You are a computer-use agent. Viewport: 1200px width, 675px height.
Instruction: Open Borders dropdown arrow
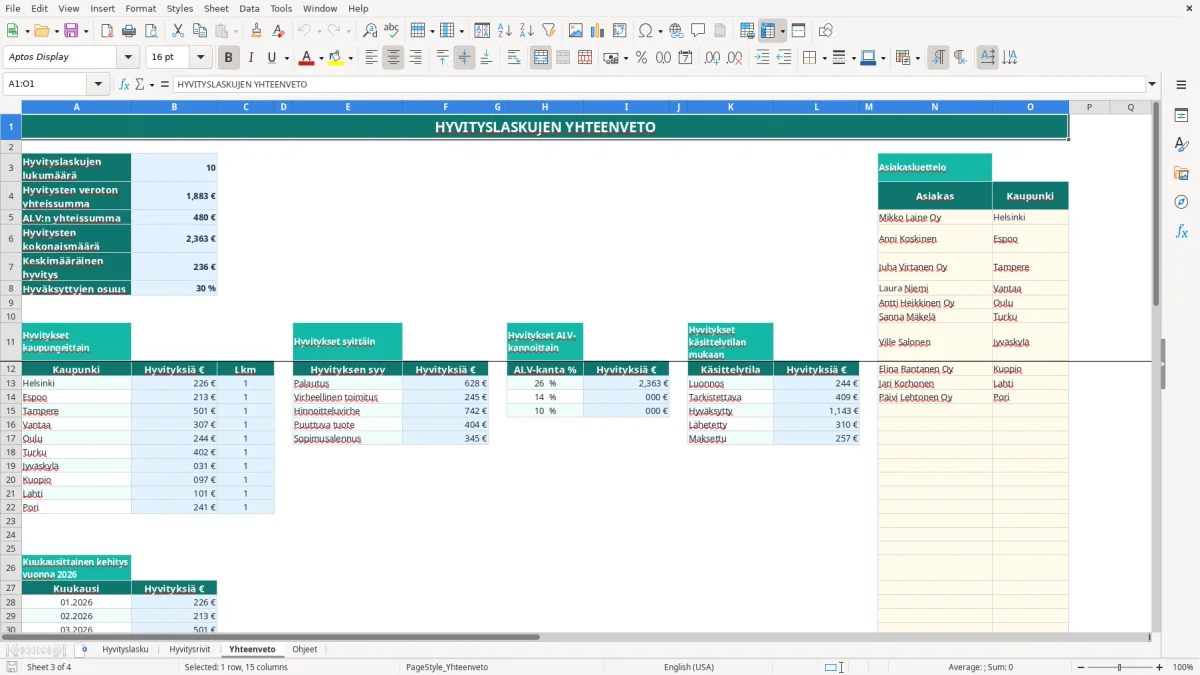tap(824, 58)
